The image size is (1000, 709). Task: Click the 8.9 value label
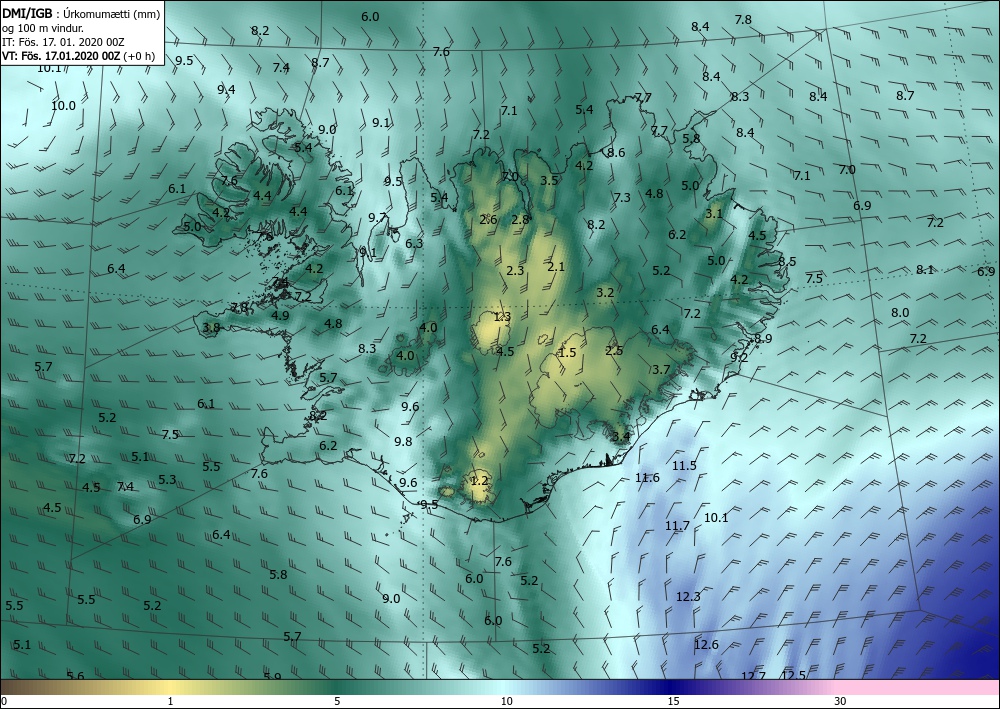pyautogui.click(x=763, y=339)
